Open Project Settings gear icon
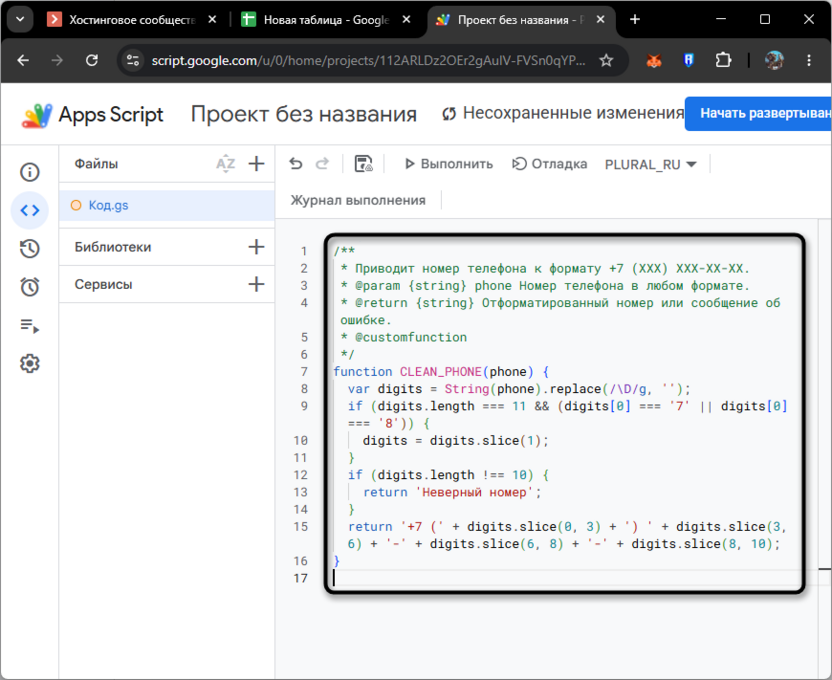The width and height of the screenshot is (832, 680). coord(30,364)
